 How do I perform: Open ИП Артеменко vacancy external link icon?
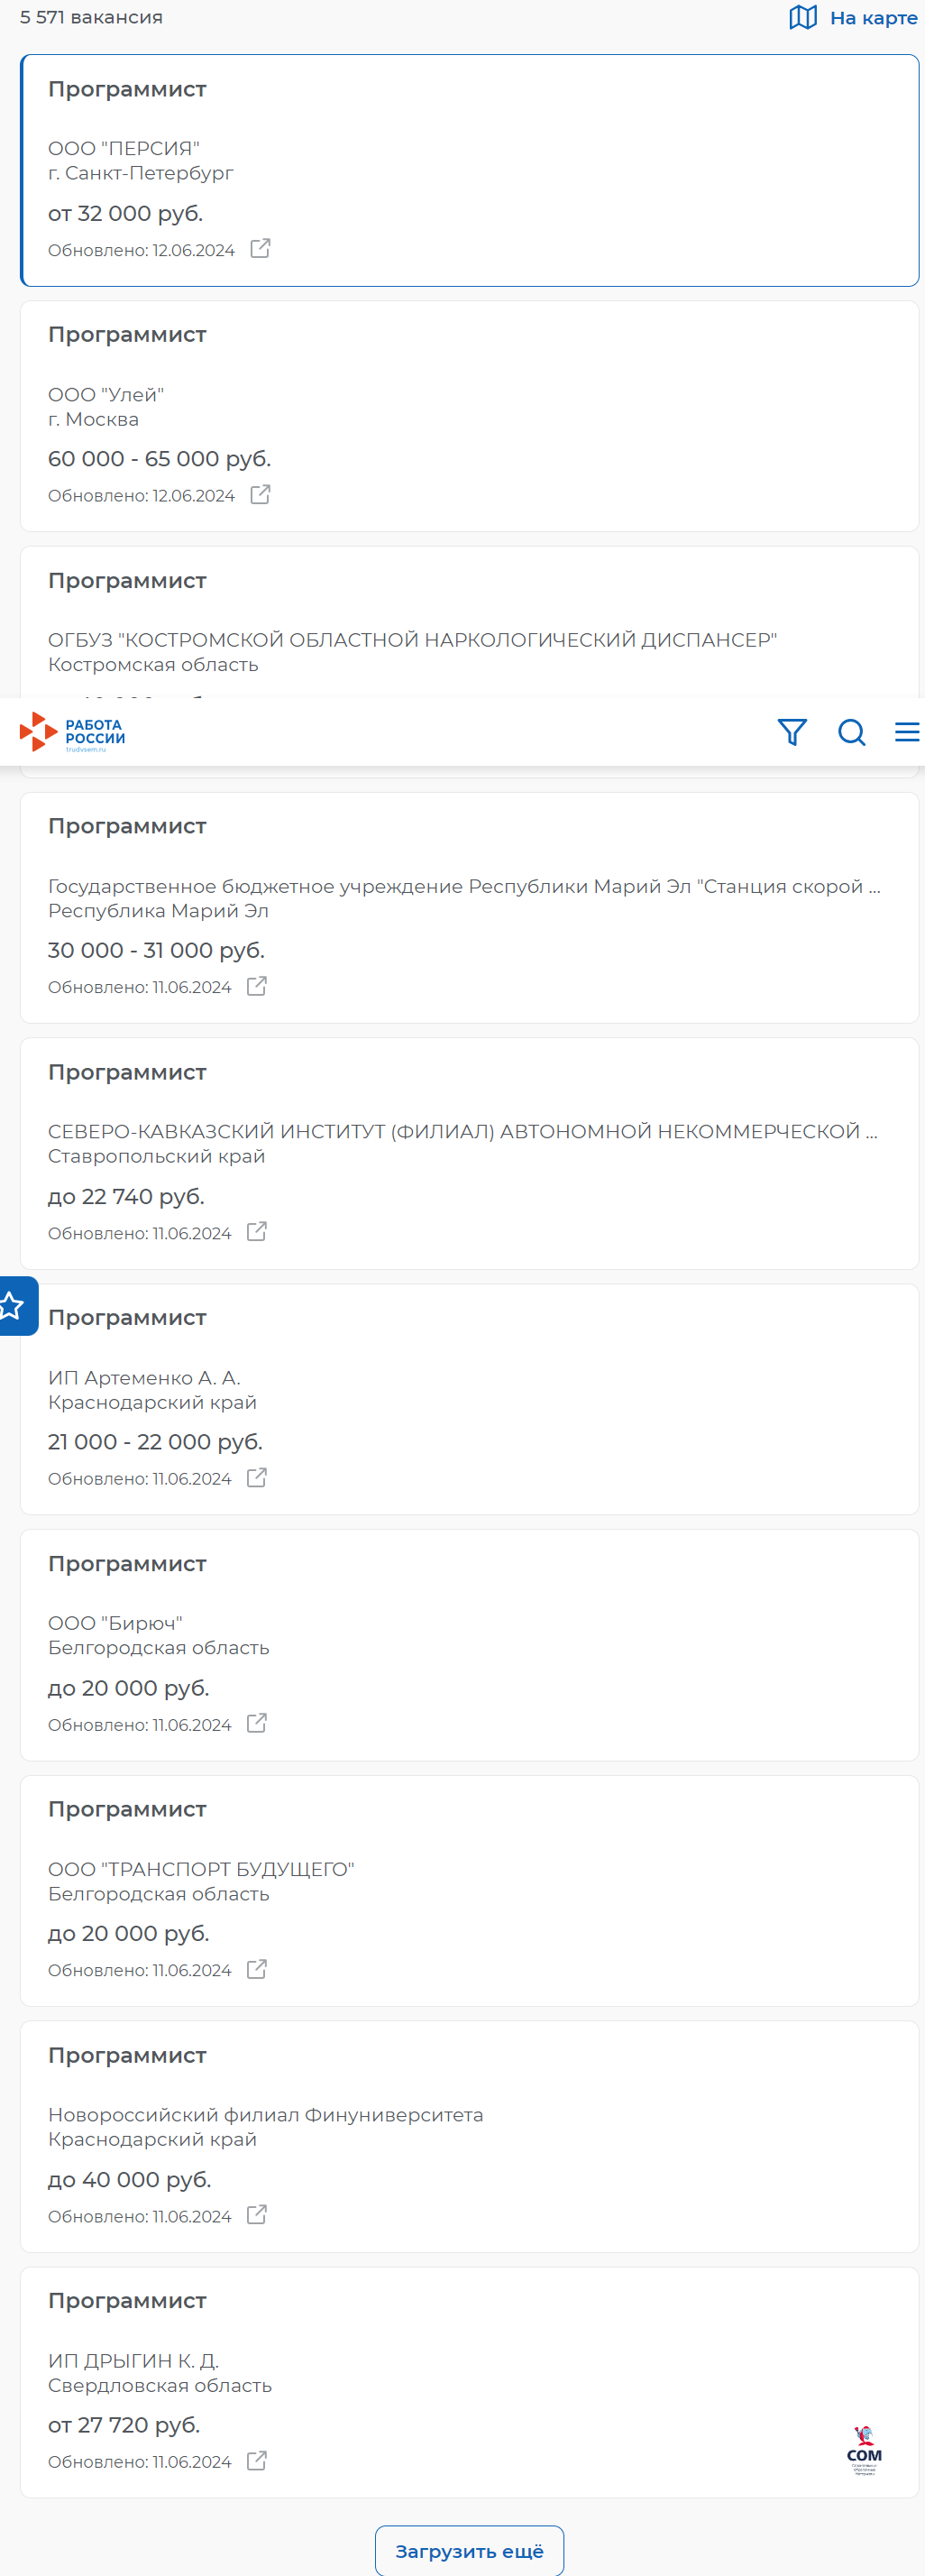257,1477
